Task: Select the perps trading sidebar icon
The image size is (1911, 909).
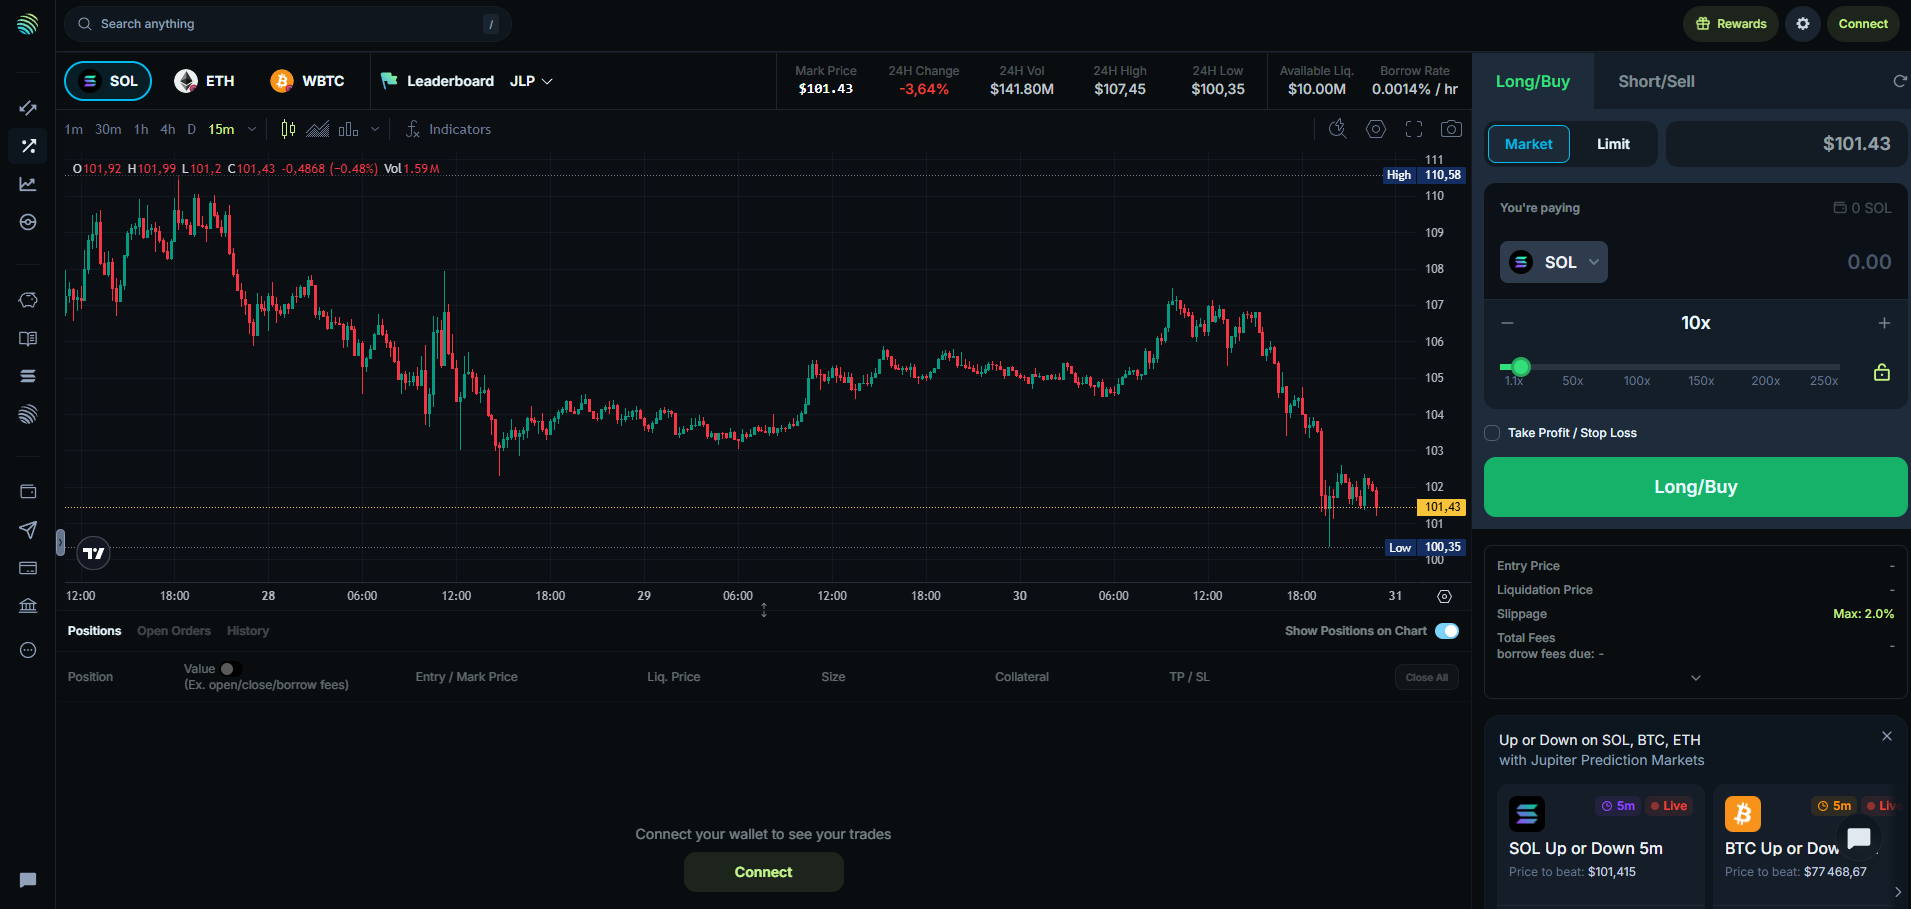Action: tap(28, 146)
